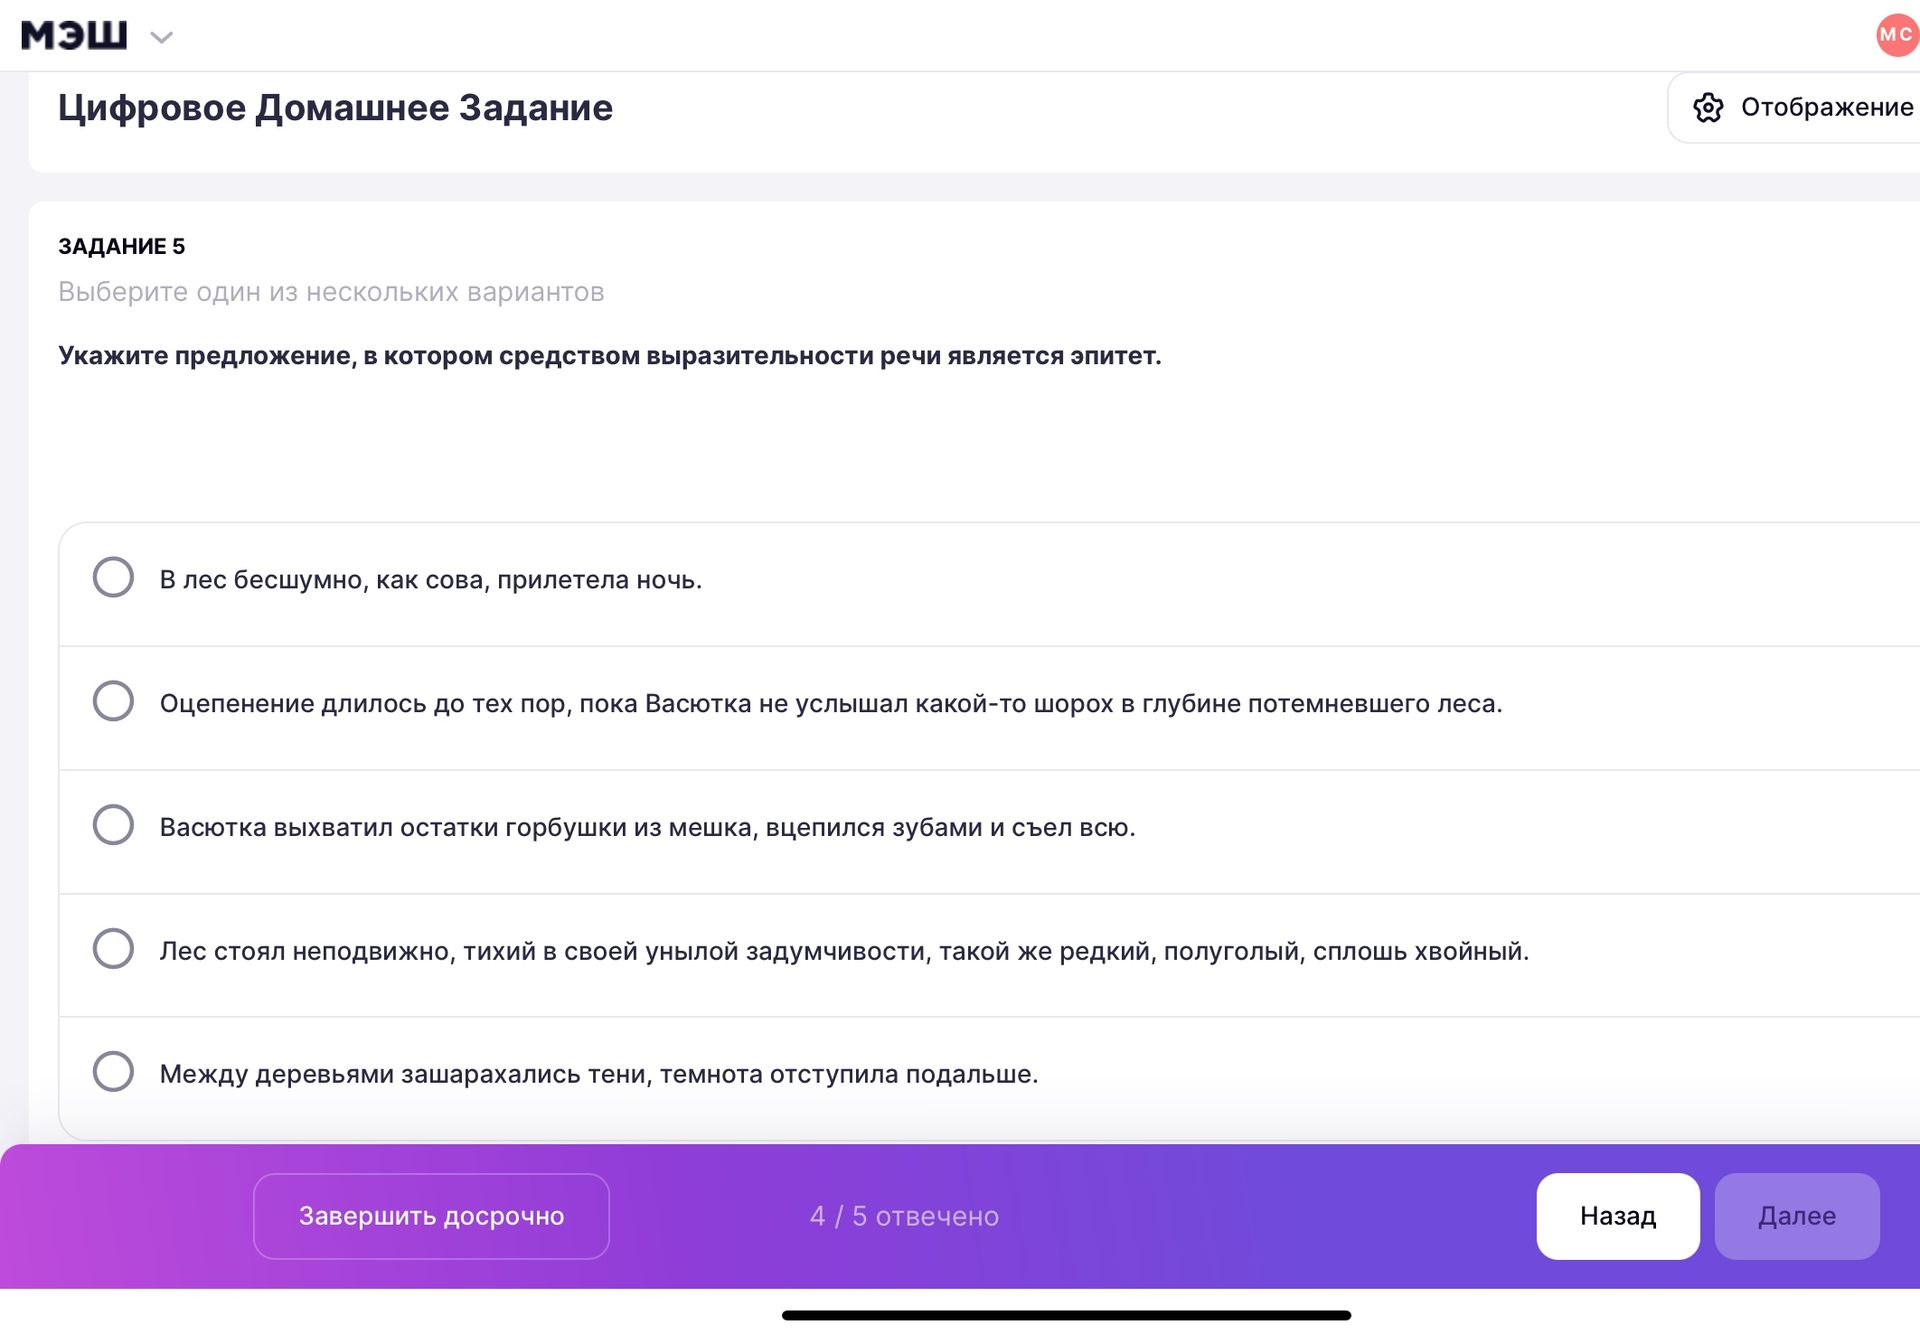Expand the chevron next to МЭШ logo

pos(161,38)
